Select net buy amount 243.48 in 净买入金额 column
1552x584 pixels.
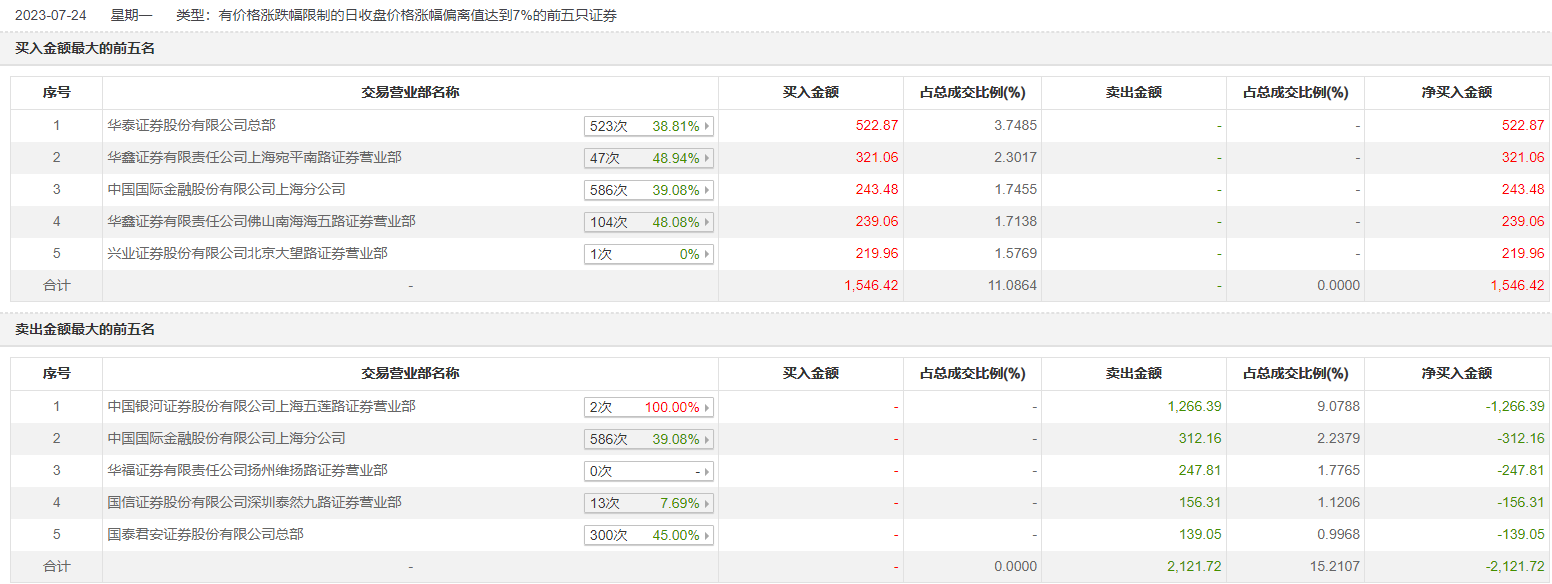[x=1523, y=189]
